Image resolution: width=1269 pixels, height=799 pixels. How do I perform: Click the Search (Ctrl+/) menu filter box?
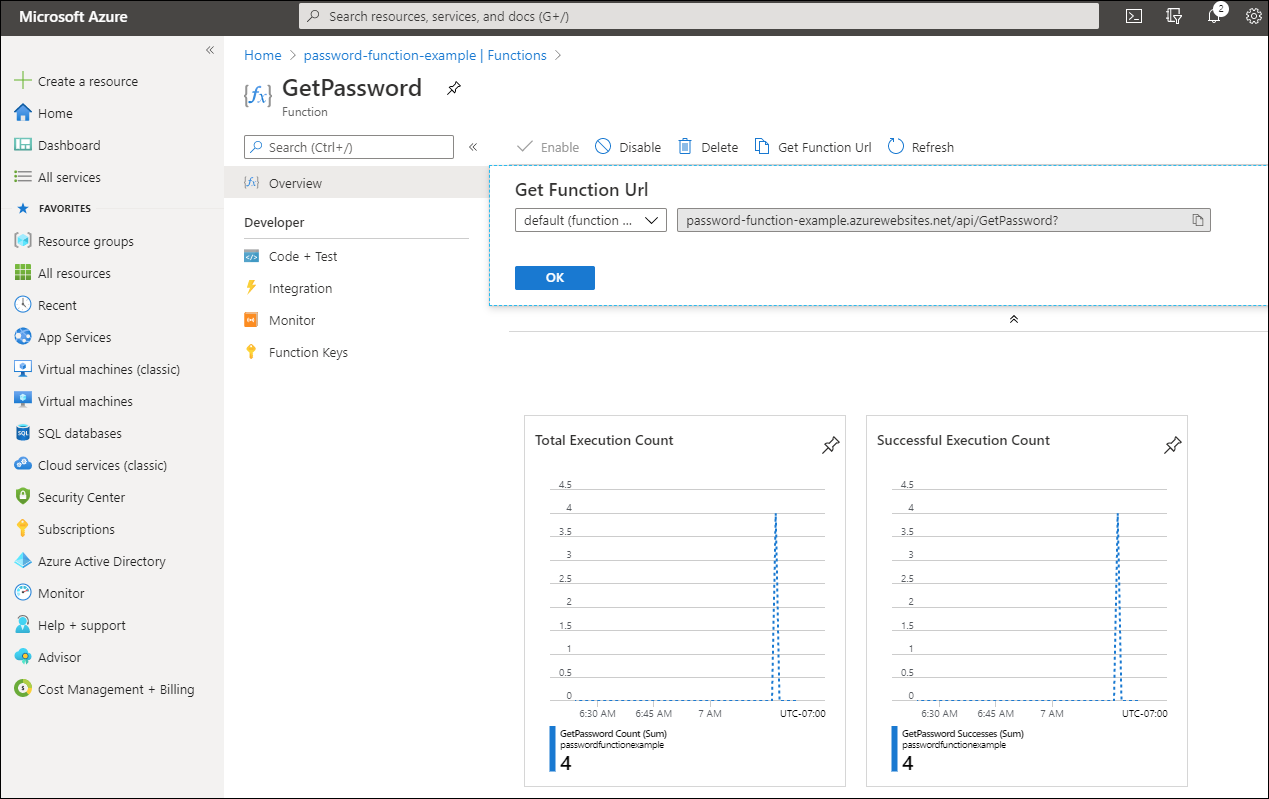(349, 147)
